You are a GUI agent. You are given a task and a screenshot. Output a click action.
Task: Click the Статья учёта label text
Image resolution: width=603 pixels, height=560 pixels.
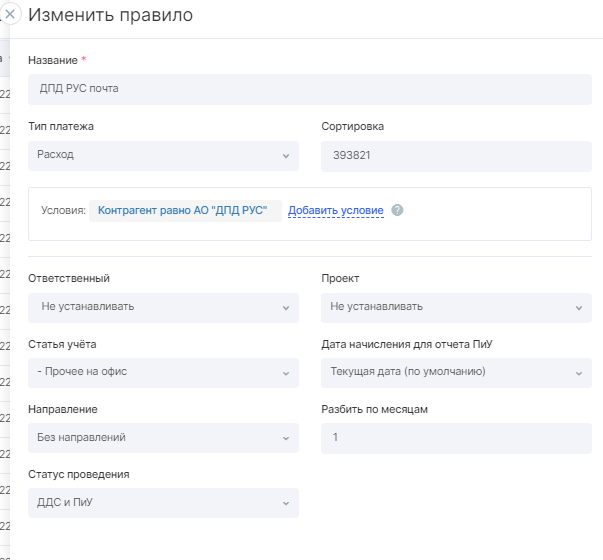click(62, 345)
